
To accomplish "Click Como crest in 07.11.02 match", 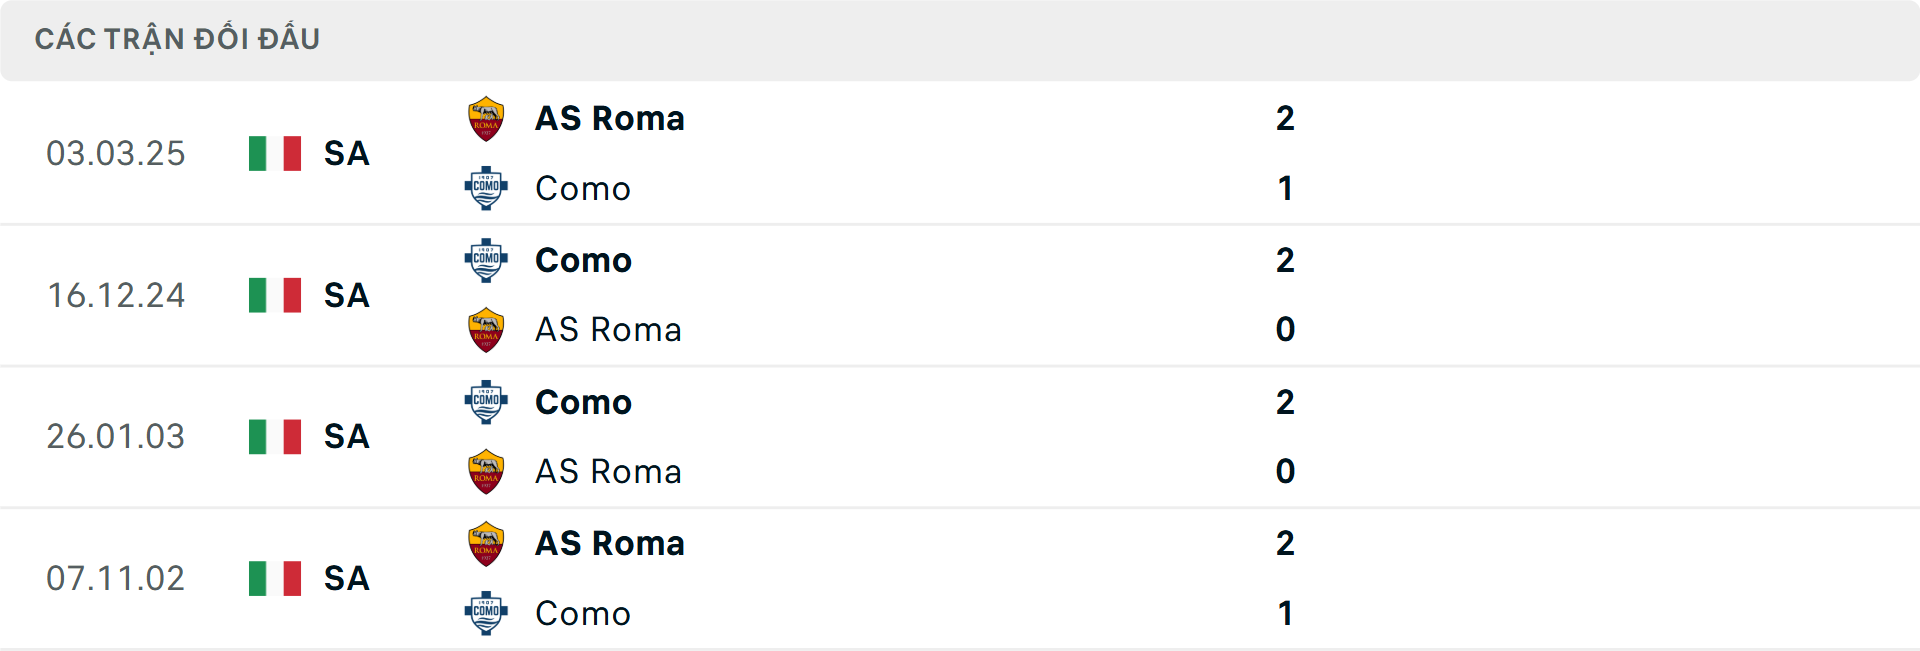I will tap(486, 613).
